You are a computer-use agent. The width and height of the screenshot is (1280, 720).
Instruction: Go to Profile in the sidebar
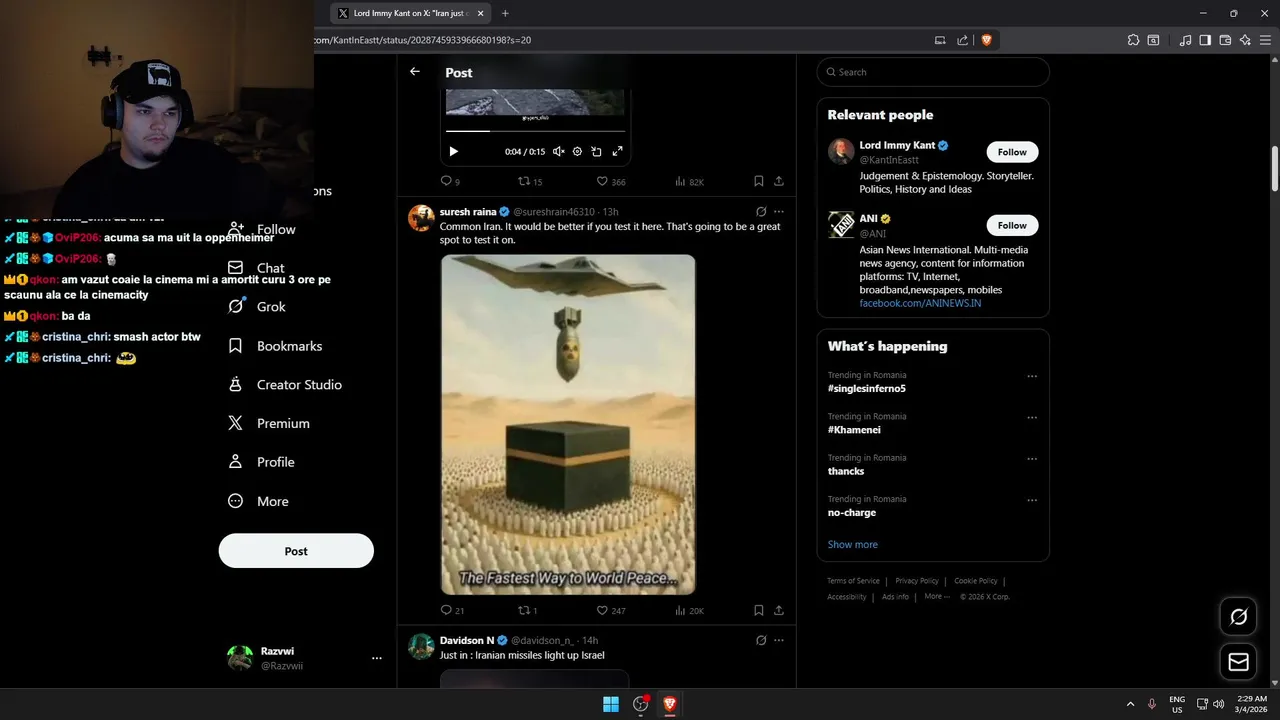coord(261,462)
